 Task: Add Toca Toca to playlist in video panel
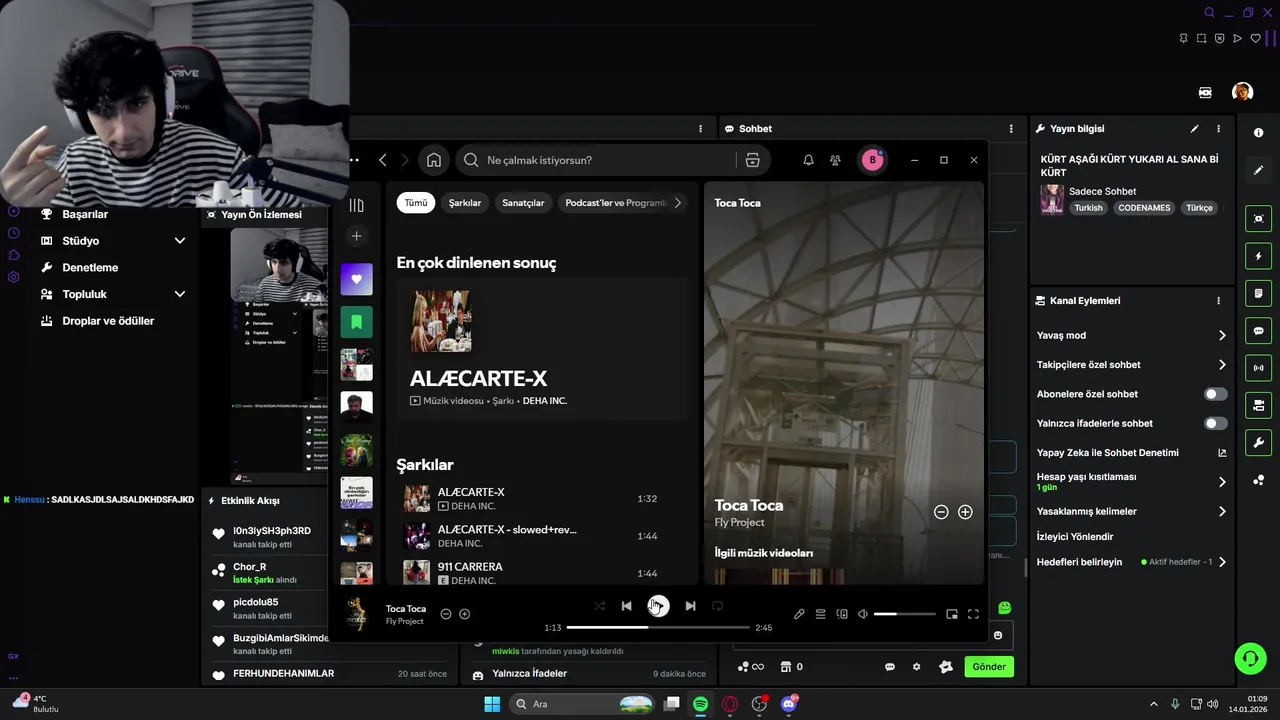pyautogui.click(x=965, y=512)
